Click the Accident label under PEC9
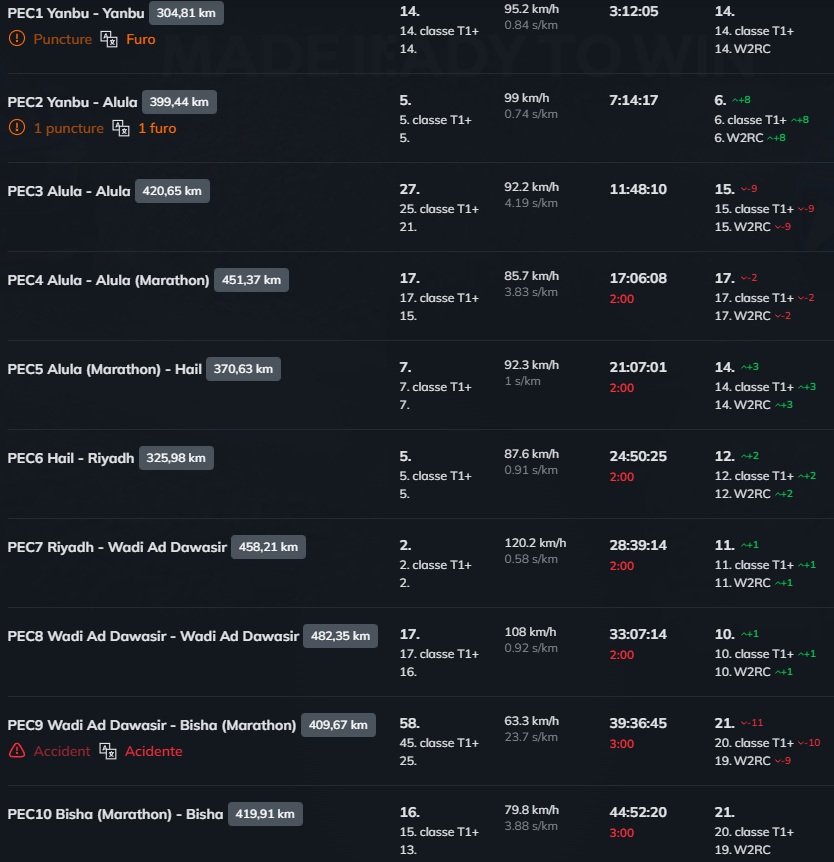834x862 pixels. 62,751
